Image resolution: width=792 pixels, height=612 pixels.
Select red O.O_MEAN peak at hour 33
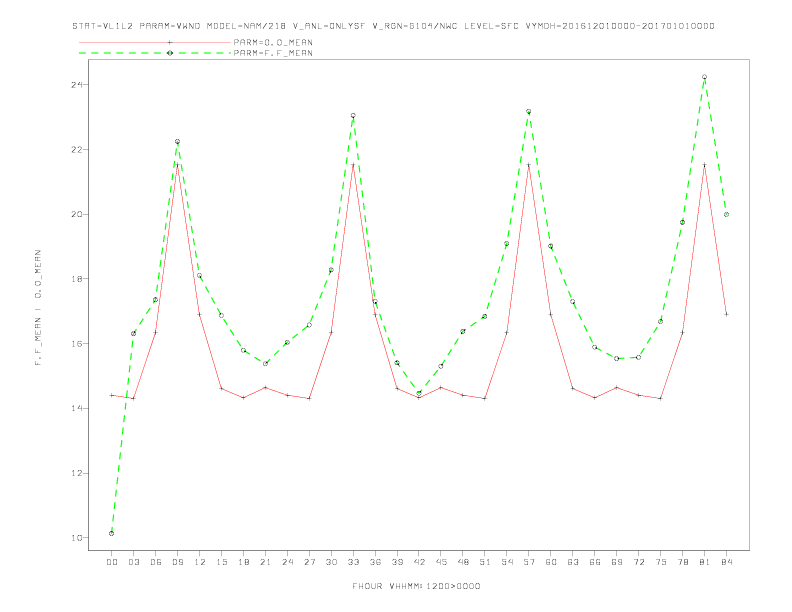click(353, 165)
